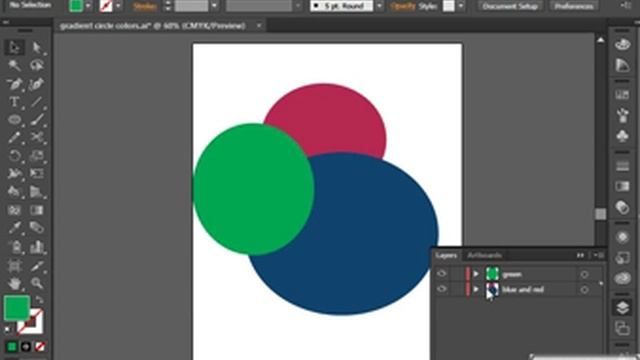Open the Color Guide panel icon

click(622, 64)
